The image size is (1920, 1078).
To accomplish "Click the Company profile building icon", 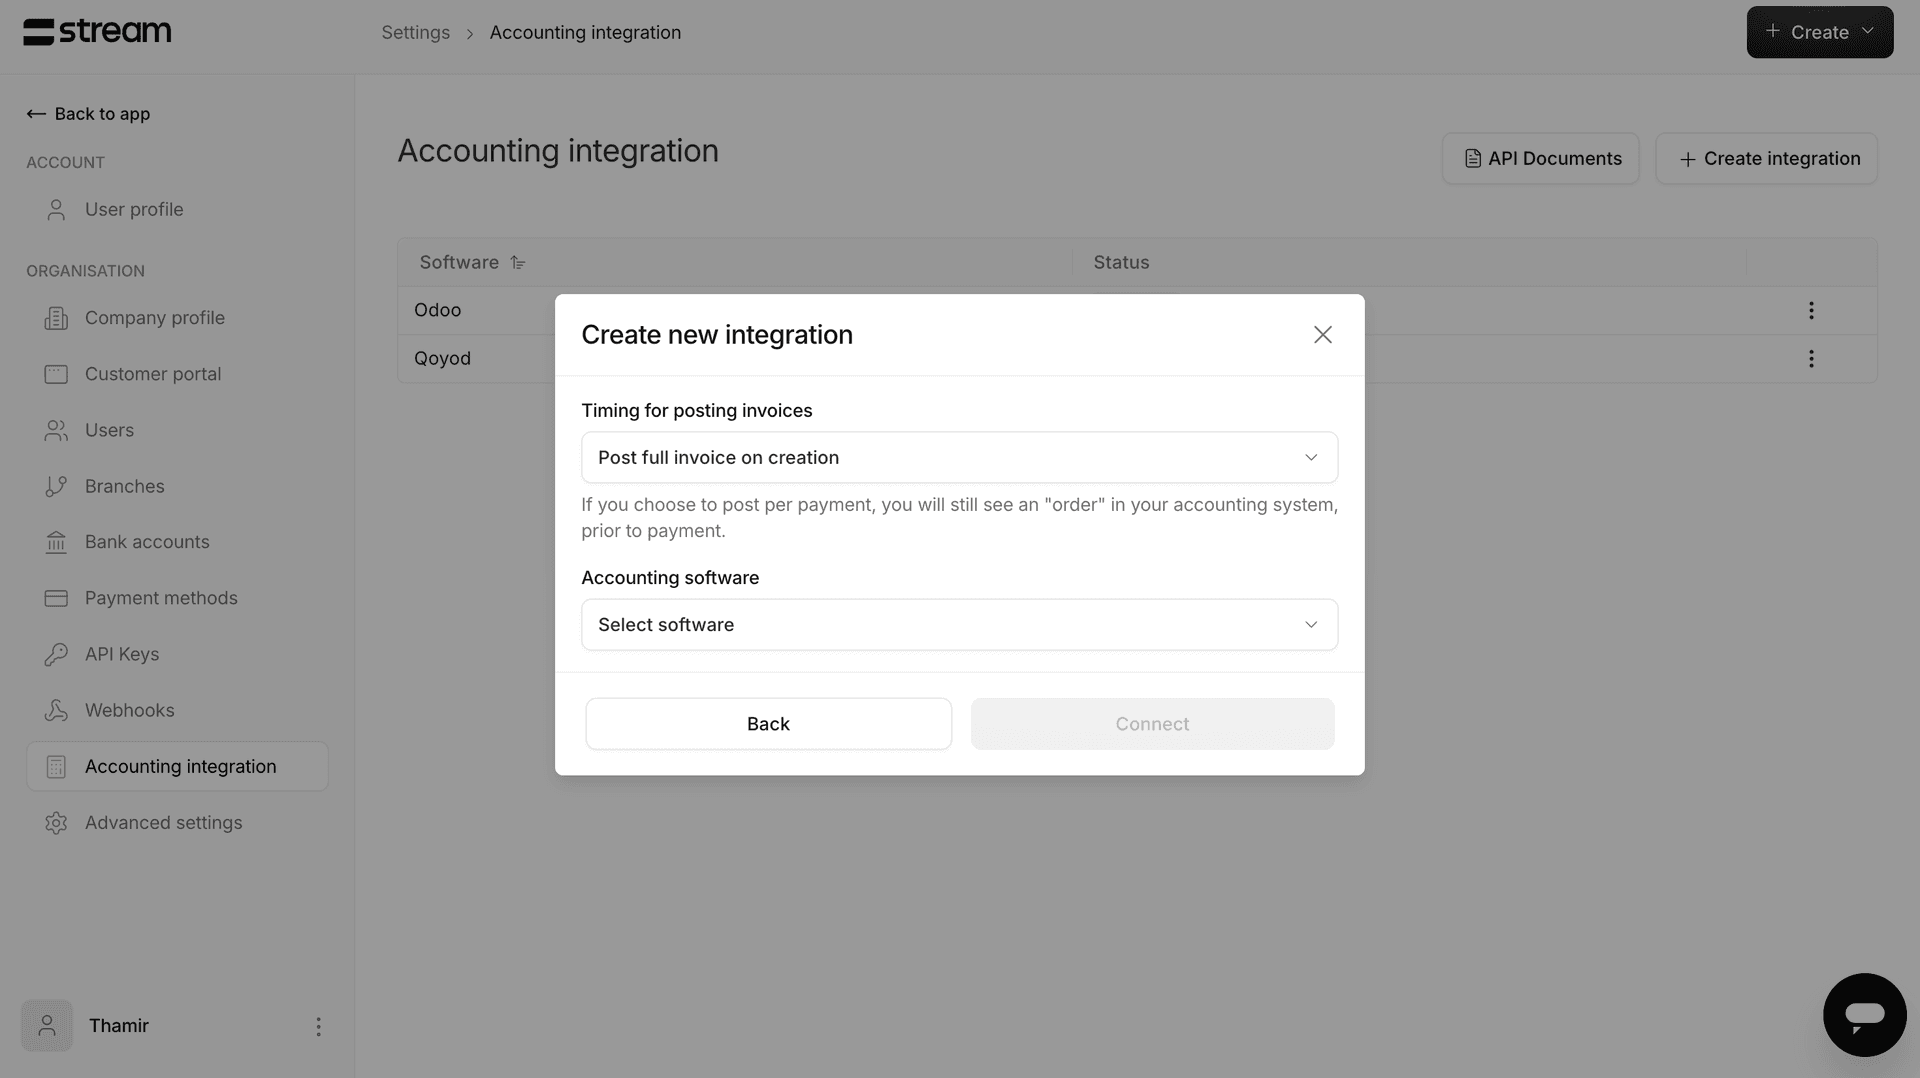I will (x=56, y=318).
